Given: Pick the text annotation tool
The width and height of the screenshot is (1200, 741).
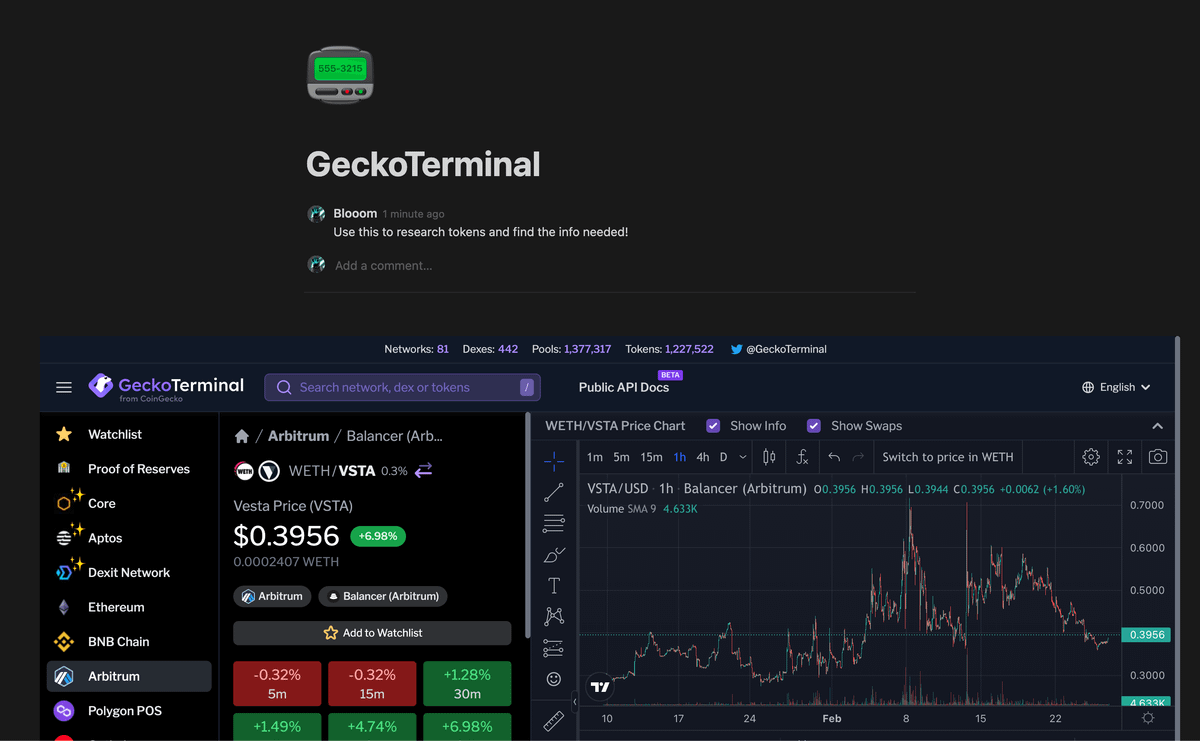Looking at the screenshot, I should pyautogui.click(x=553, y=585).
